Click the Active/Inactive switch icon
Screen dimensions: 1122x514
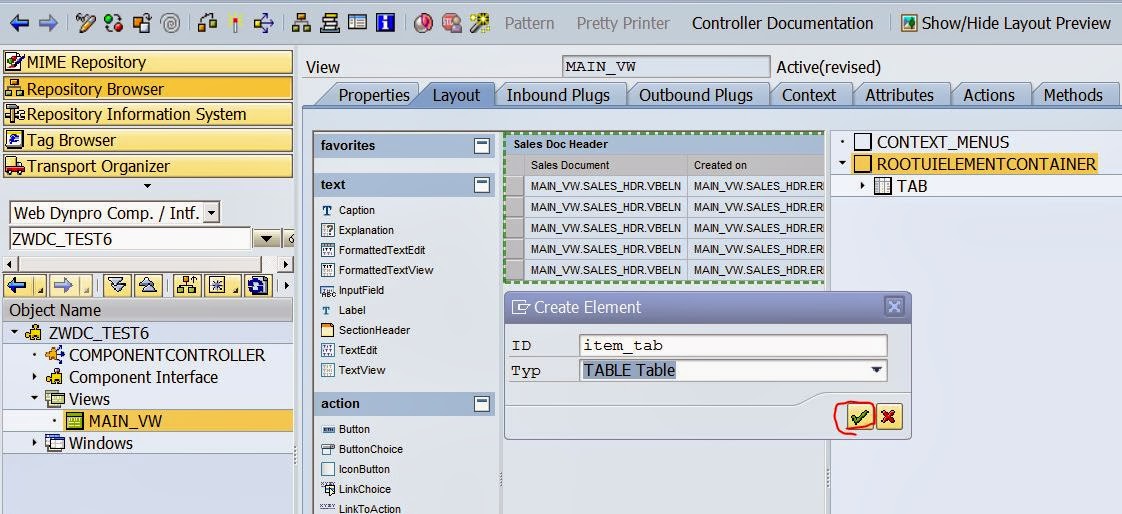click(113, 24)
